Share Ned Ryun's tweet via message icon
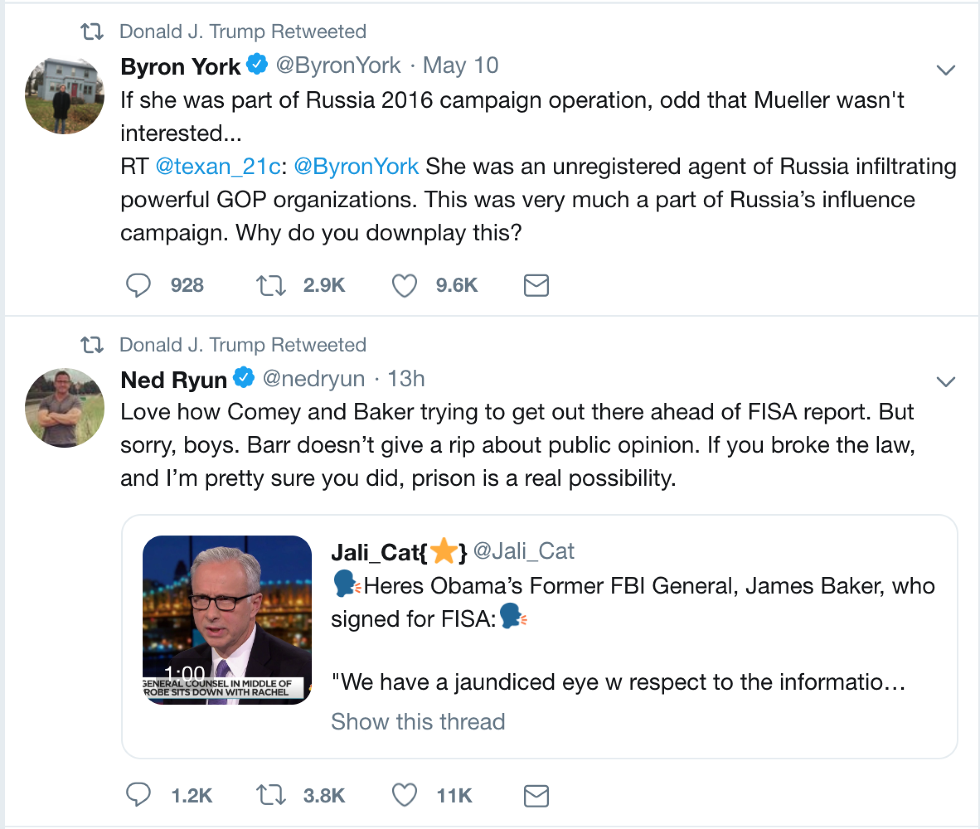980x829 pixels. point(536,795)
